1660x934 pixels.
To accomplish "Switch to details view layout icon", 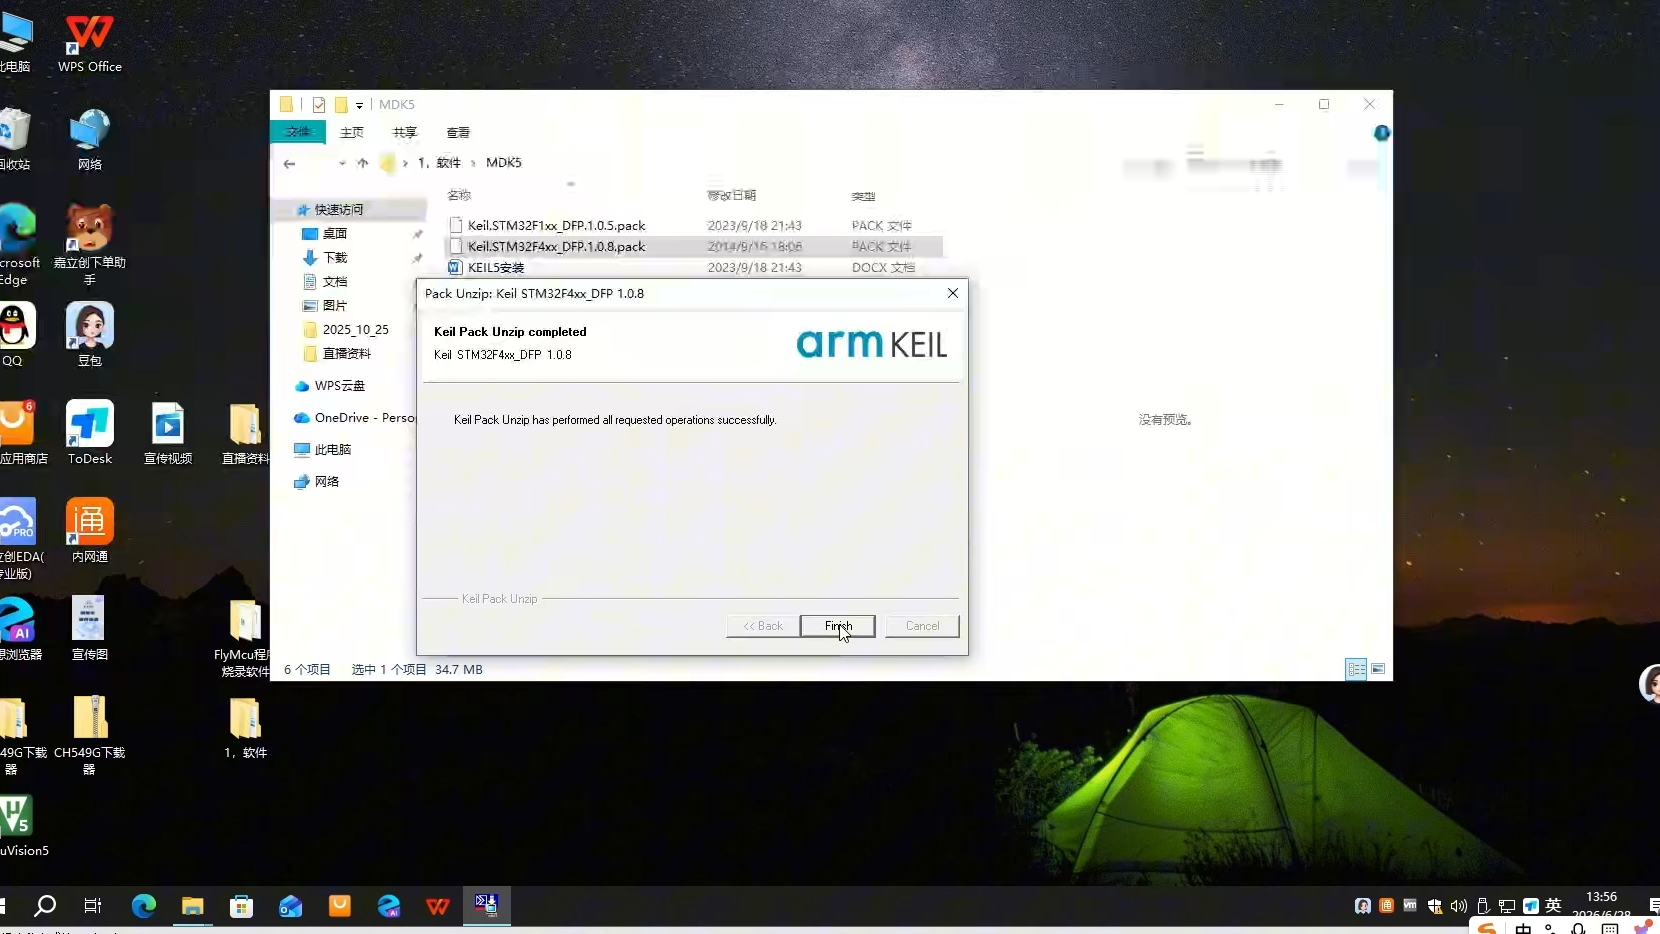I will (x=1356, y=669).
